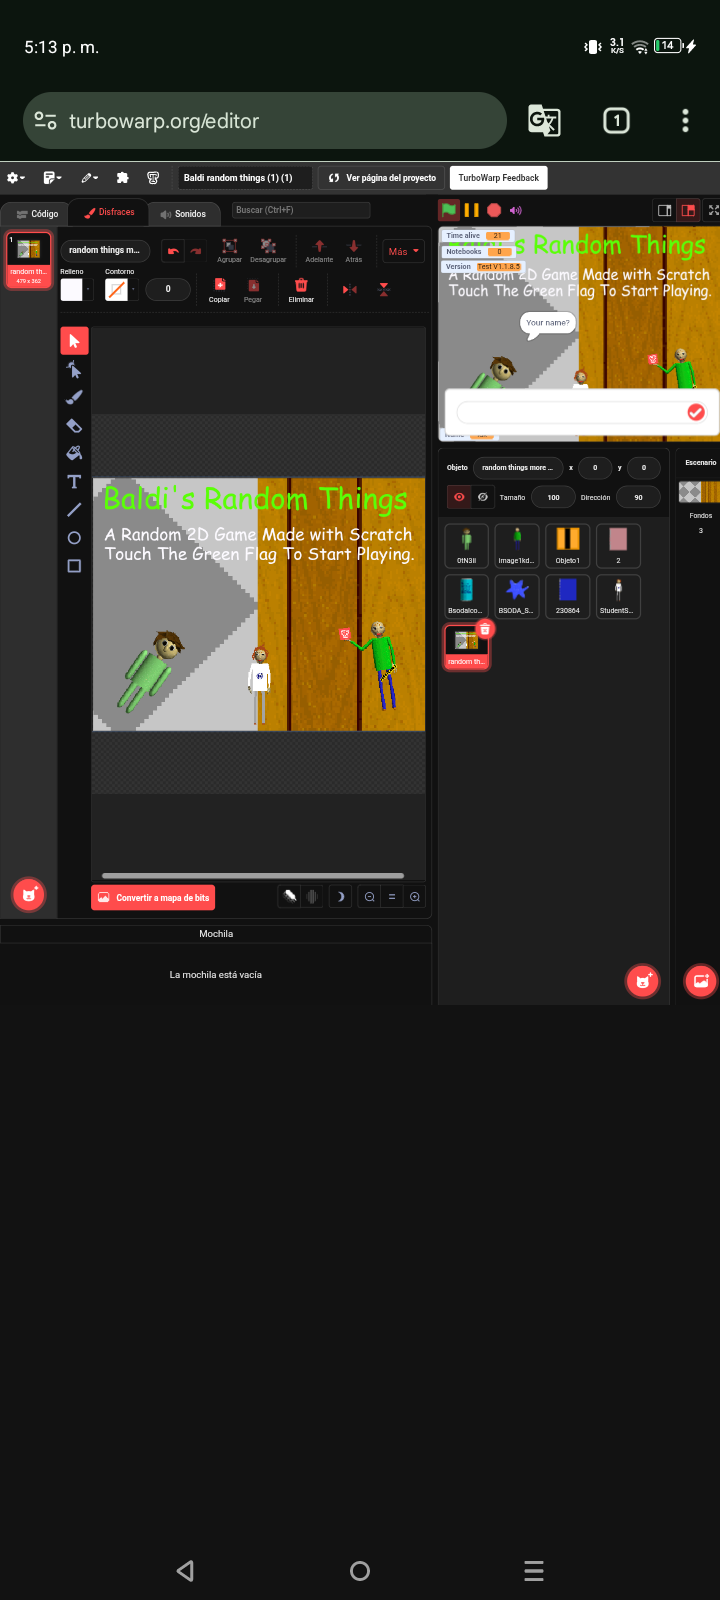This screenshot has height=1600, width=720.
Task: Click the project title field
Action: (x=245, y=178)
